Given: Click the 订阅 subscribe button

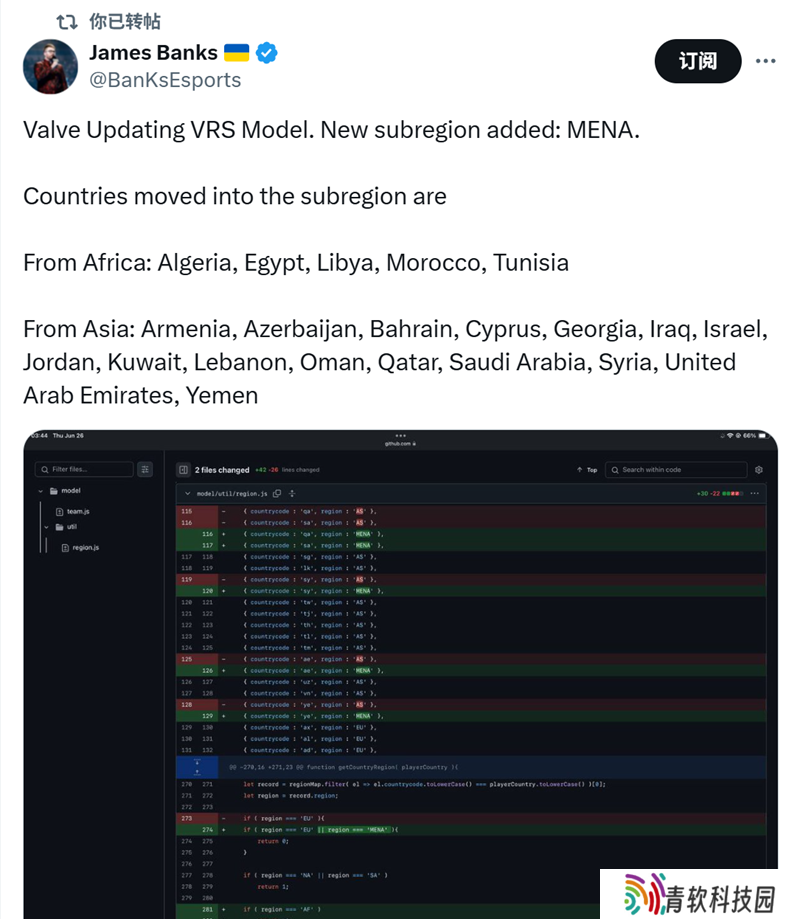Looking at the screenshot, I should [x=697, y=61].
